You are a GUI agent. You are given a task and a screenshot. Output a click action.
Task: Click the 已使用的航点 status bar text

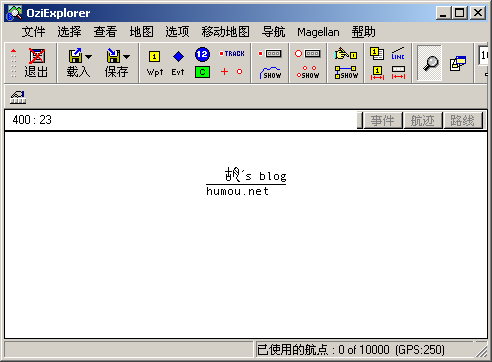pos(351,350)
